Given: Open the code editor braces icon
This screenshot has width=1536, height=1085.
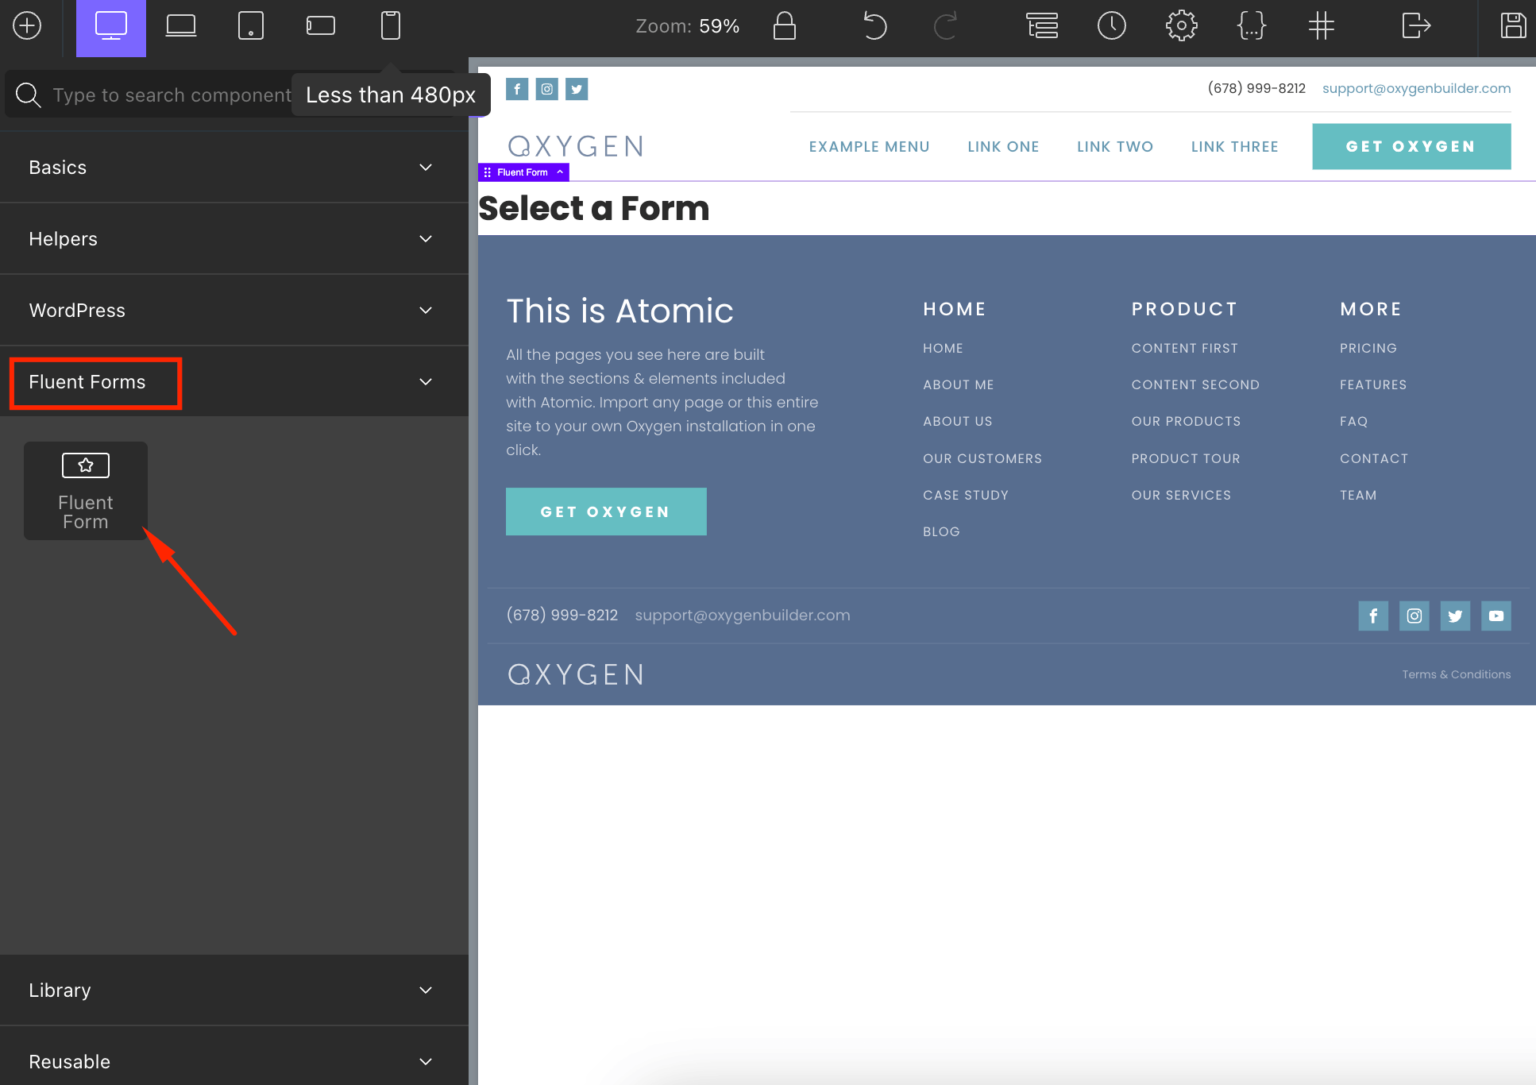Looking at the screenshot, I should tap(1251, 26).
